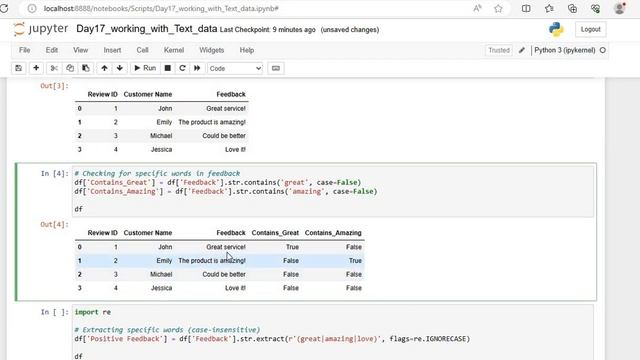Screen dimensions: 640x360
Task: Open browser split screen icon
Action: [526, 9]
